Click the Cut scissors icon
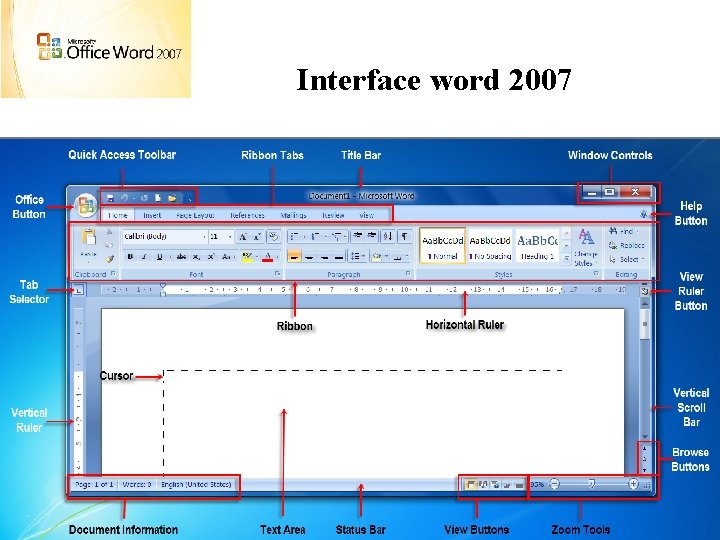The image size is (720, 540). point(109,232)
